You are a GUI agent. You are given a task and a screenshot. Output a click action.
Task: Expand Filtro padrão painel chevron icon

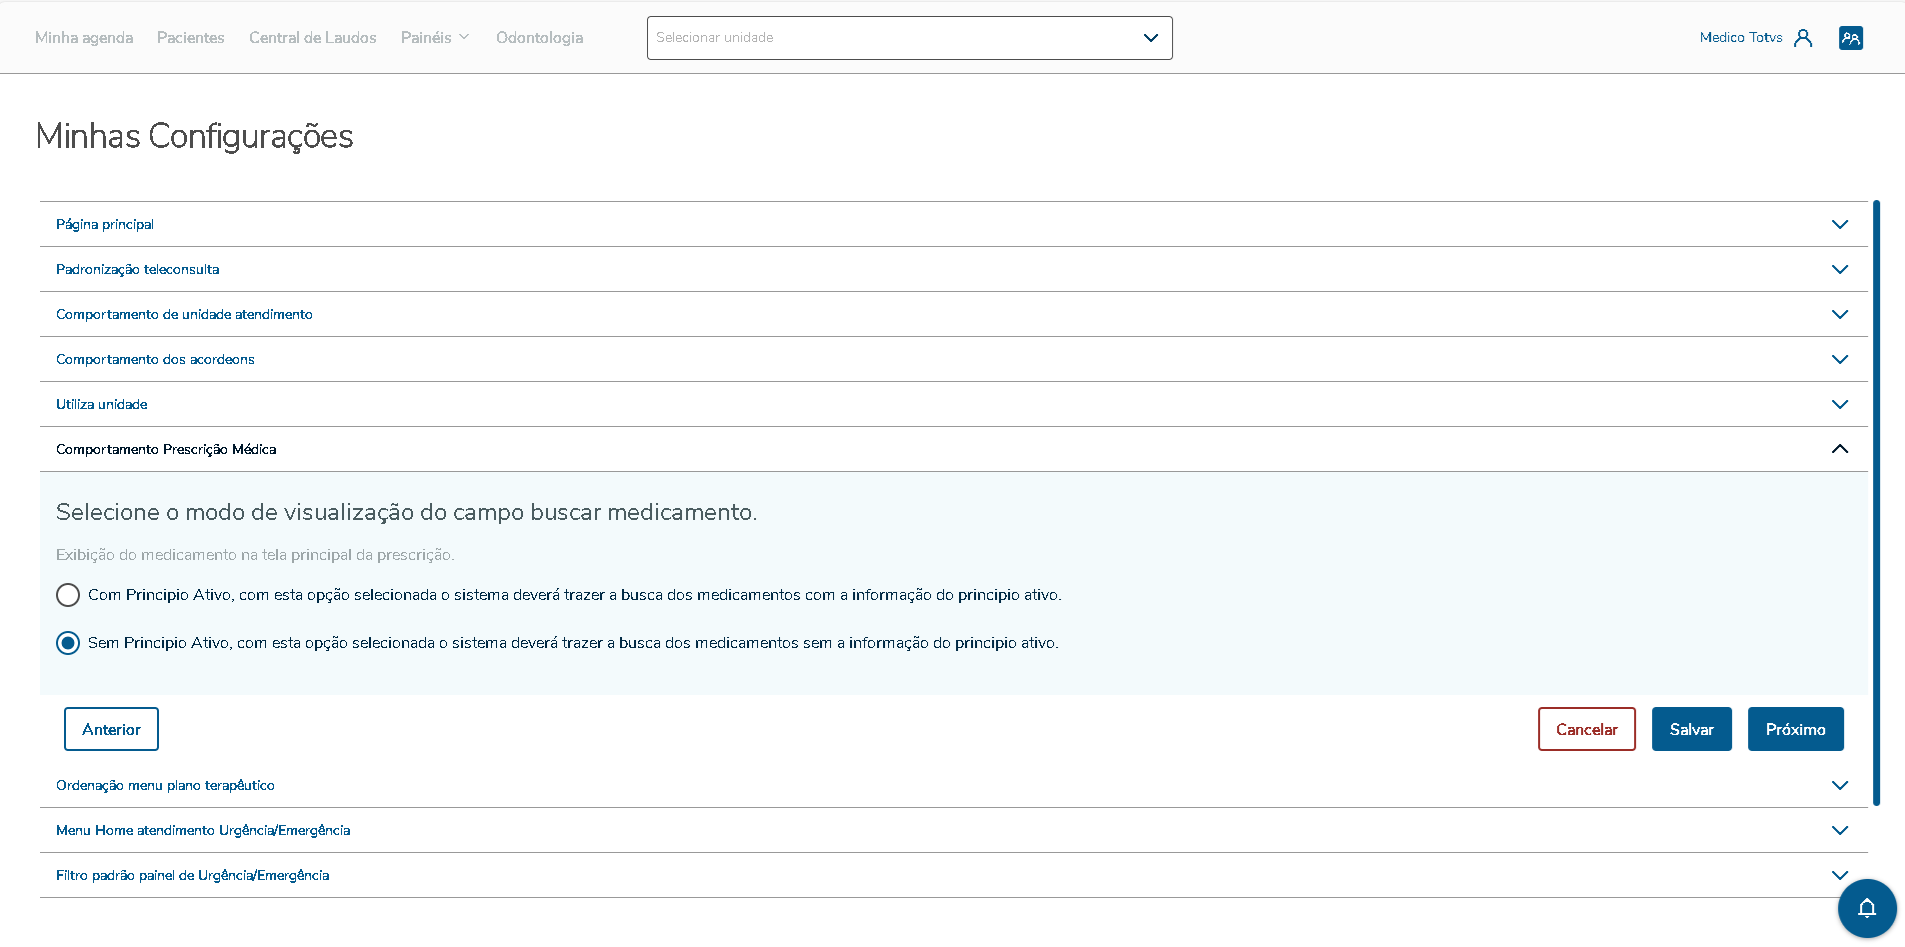point(1839,875)
